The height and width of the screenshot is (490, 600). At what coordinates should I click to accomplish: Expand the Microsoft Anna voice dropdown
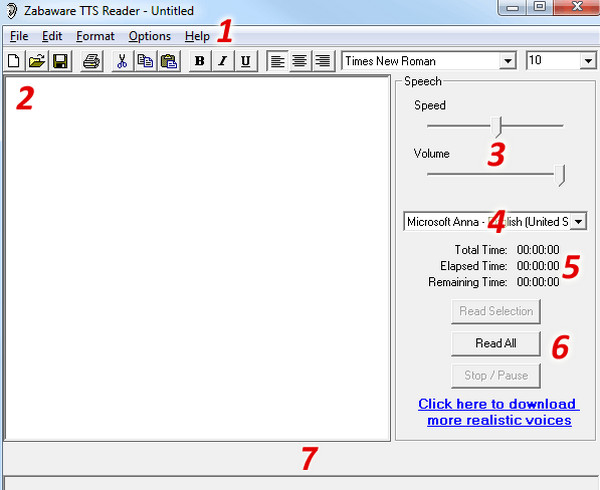pos(578,222)
